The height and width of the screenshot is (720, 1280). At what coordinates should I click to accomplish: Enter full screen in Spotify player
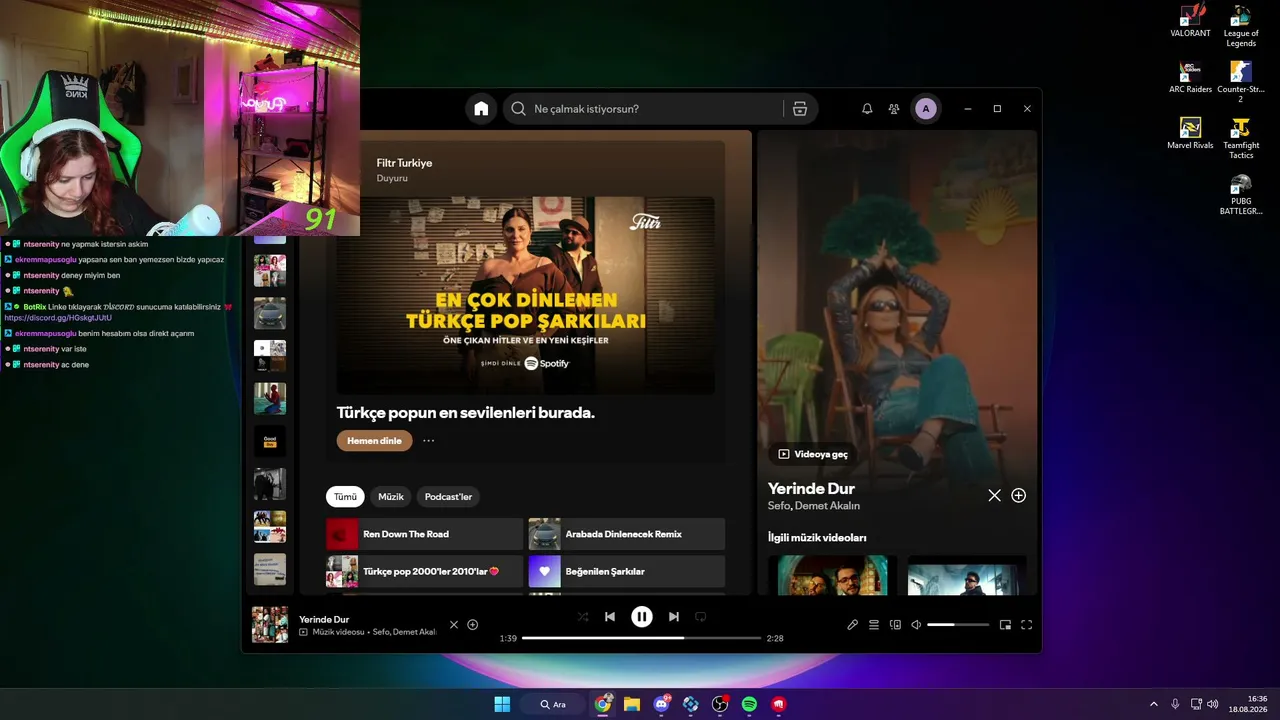(1026, 625)
